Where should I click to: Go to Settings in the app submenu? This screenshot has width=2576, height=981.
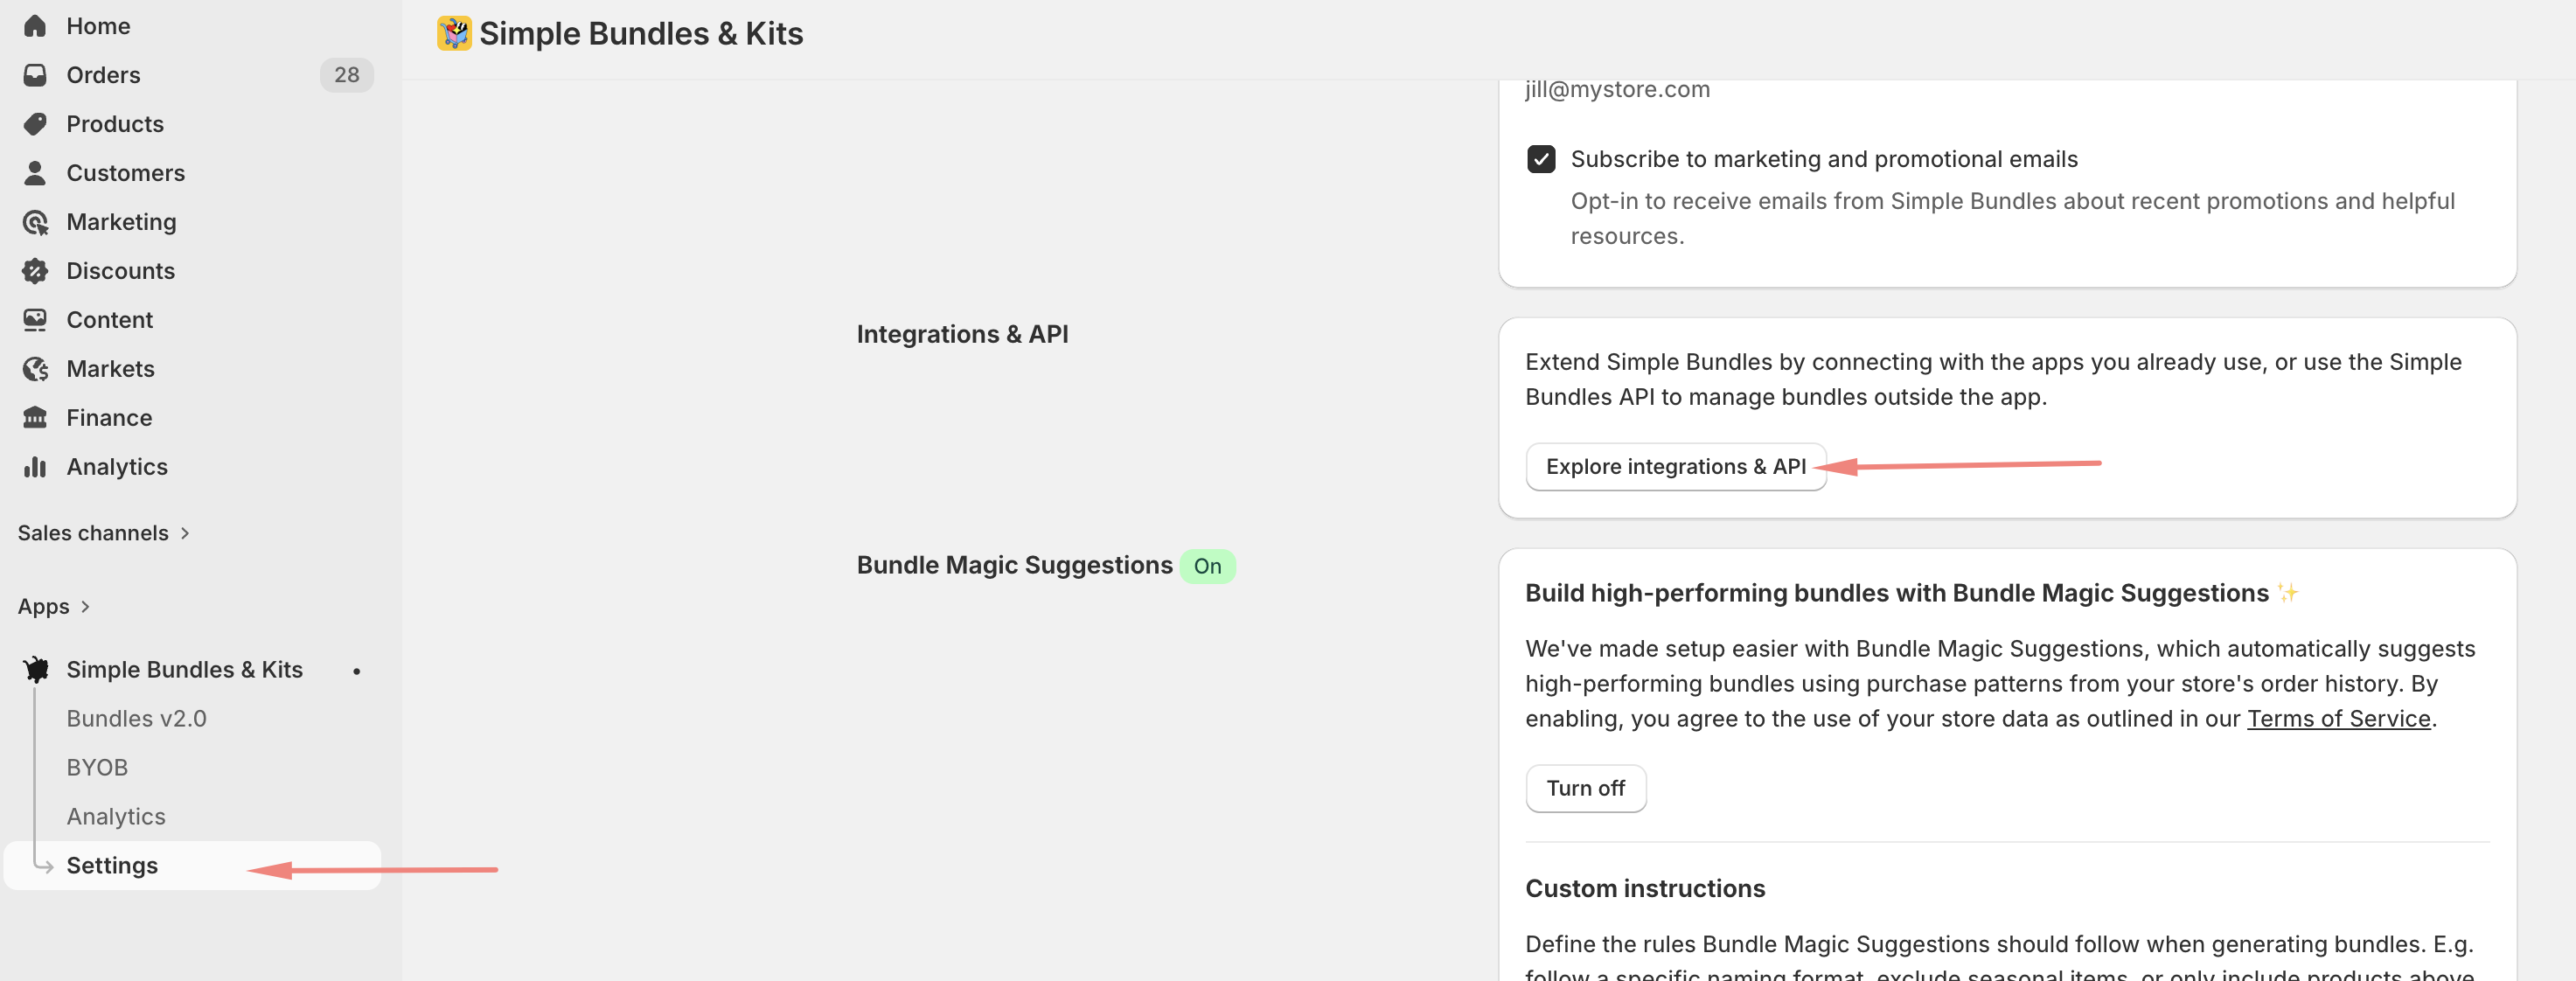(112, 865)
